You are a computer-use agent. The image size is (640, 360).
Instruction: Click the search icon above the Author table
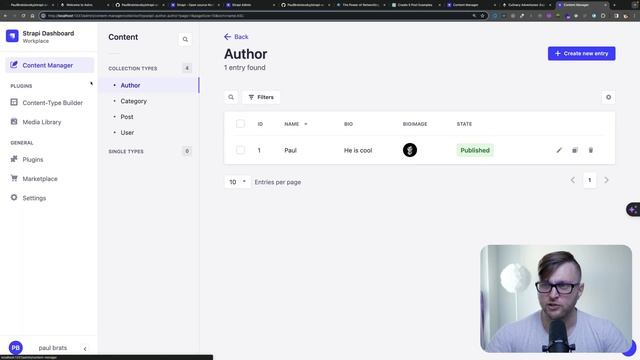231,97
